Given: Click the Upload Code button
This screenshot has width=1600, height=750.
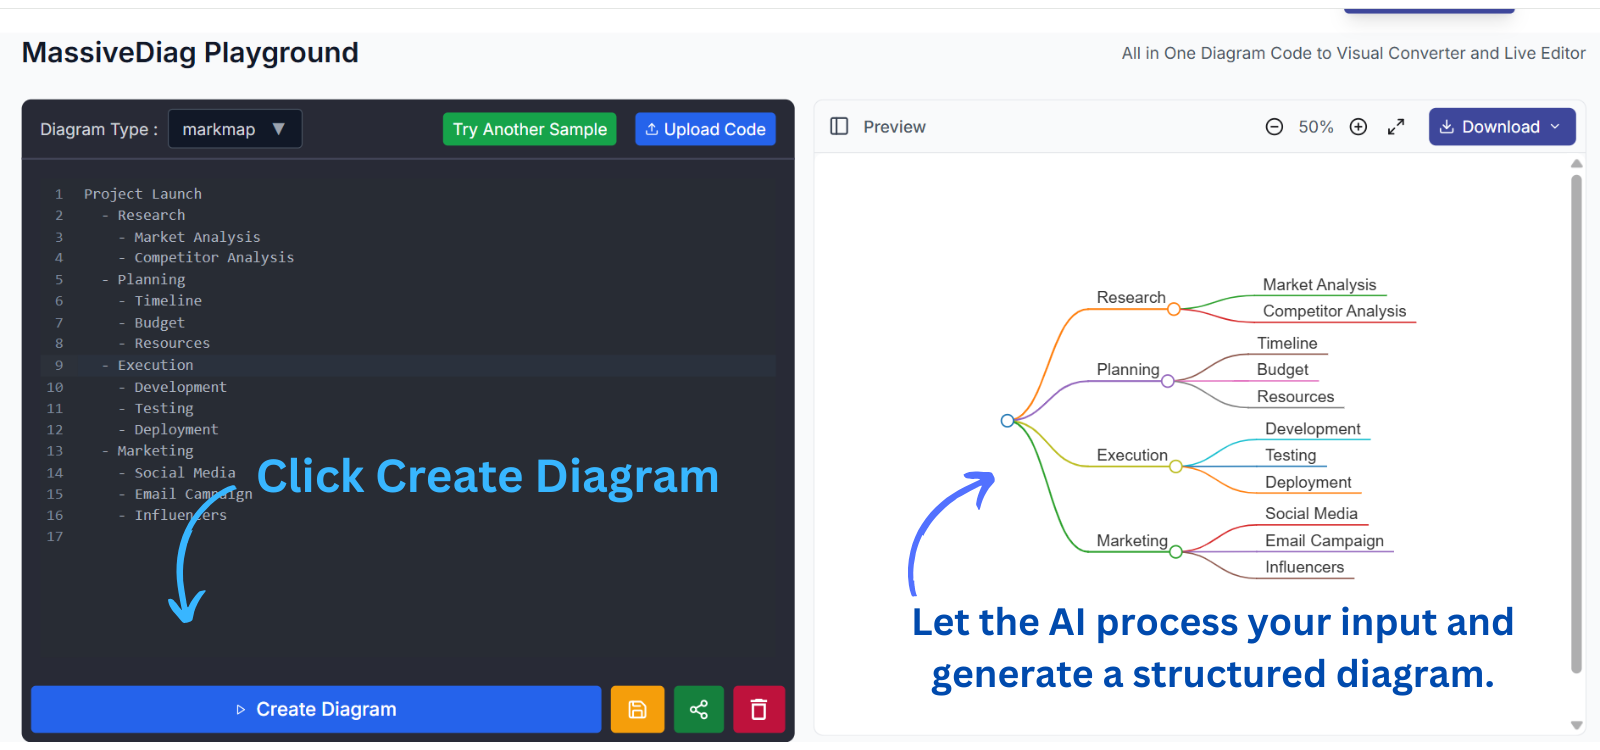Looking at the screenshot, I should coord(705,129).
